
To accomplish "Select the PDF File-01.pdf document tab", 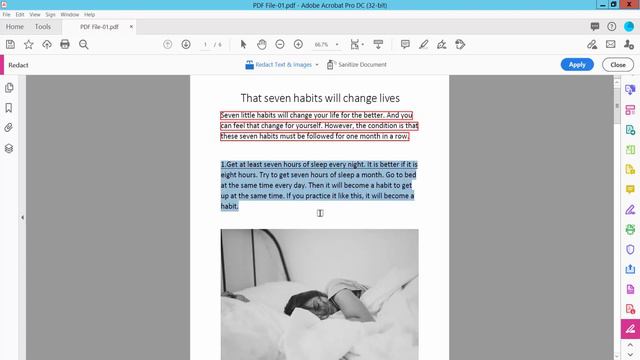I will point(99,27).
